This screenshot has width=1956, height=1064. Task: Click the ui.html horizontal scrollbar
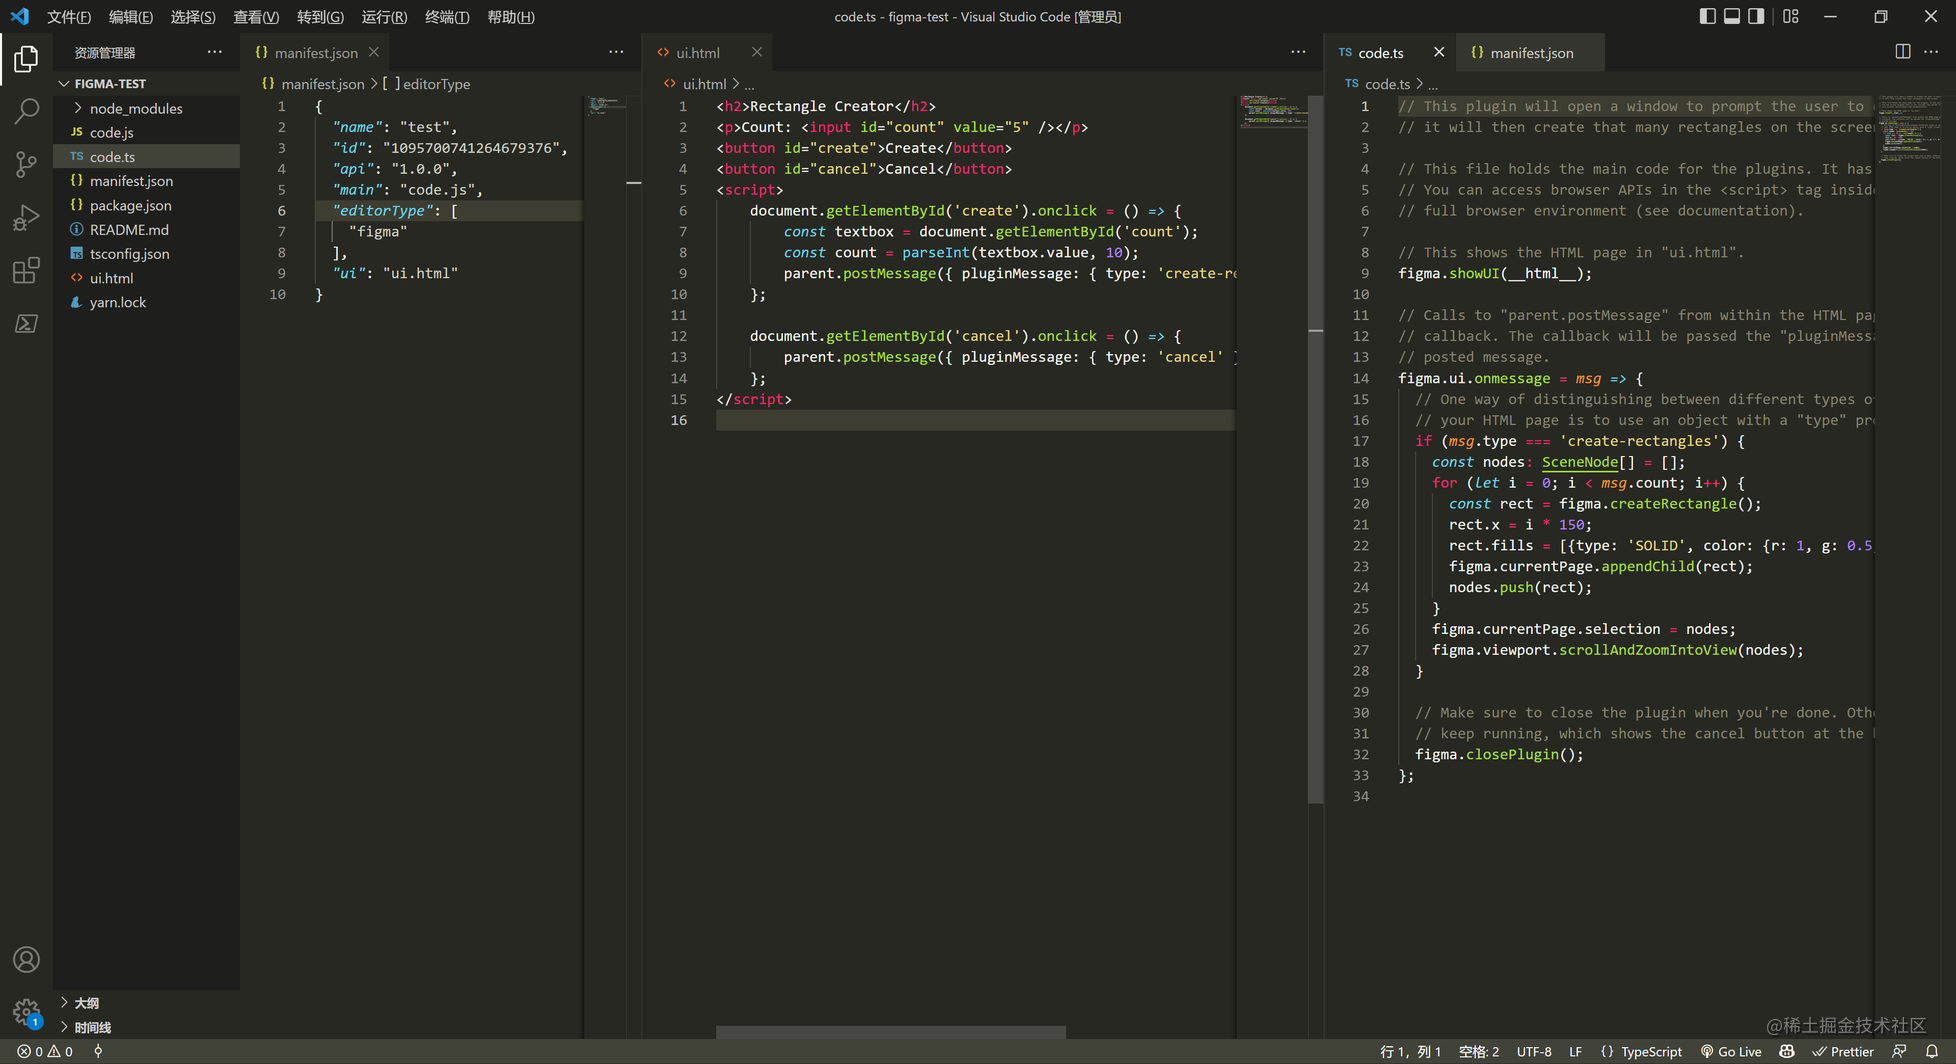coord(891,1032)
